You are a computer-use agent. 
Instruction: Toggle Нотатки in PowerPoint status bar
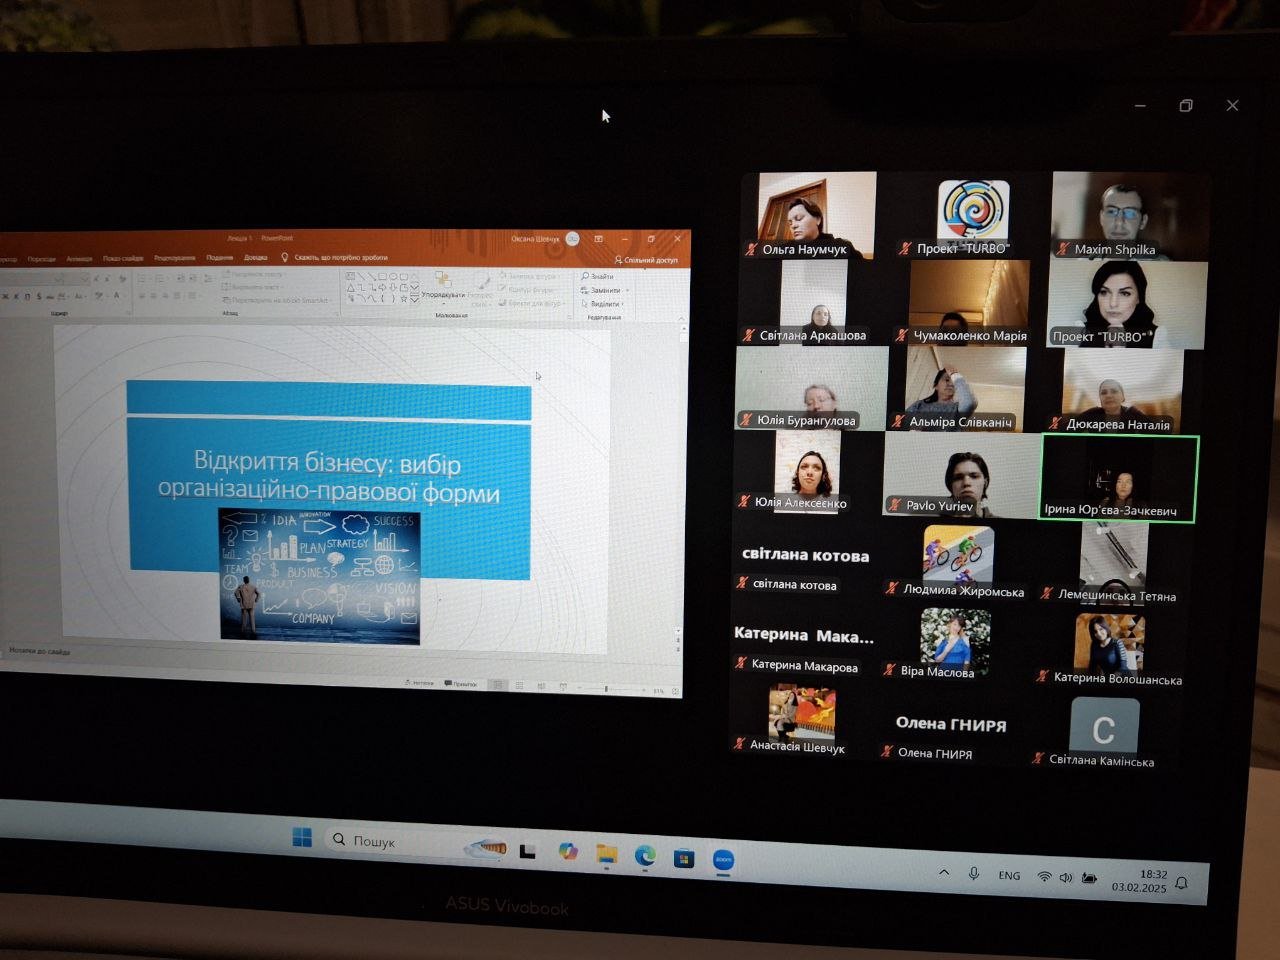[419, 683]
